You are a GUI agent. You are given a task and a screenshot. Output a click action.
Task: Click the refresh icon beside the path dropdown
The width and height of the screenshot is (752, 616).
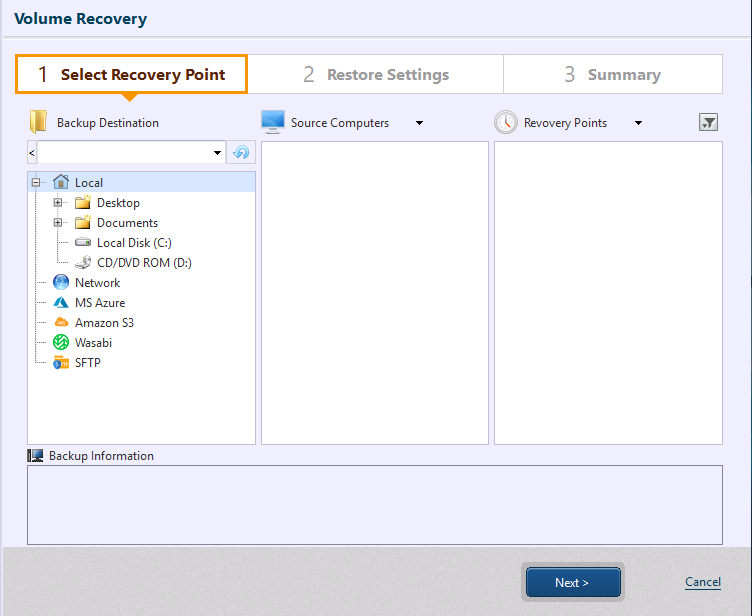[x=241, y=153]
